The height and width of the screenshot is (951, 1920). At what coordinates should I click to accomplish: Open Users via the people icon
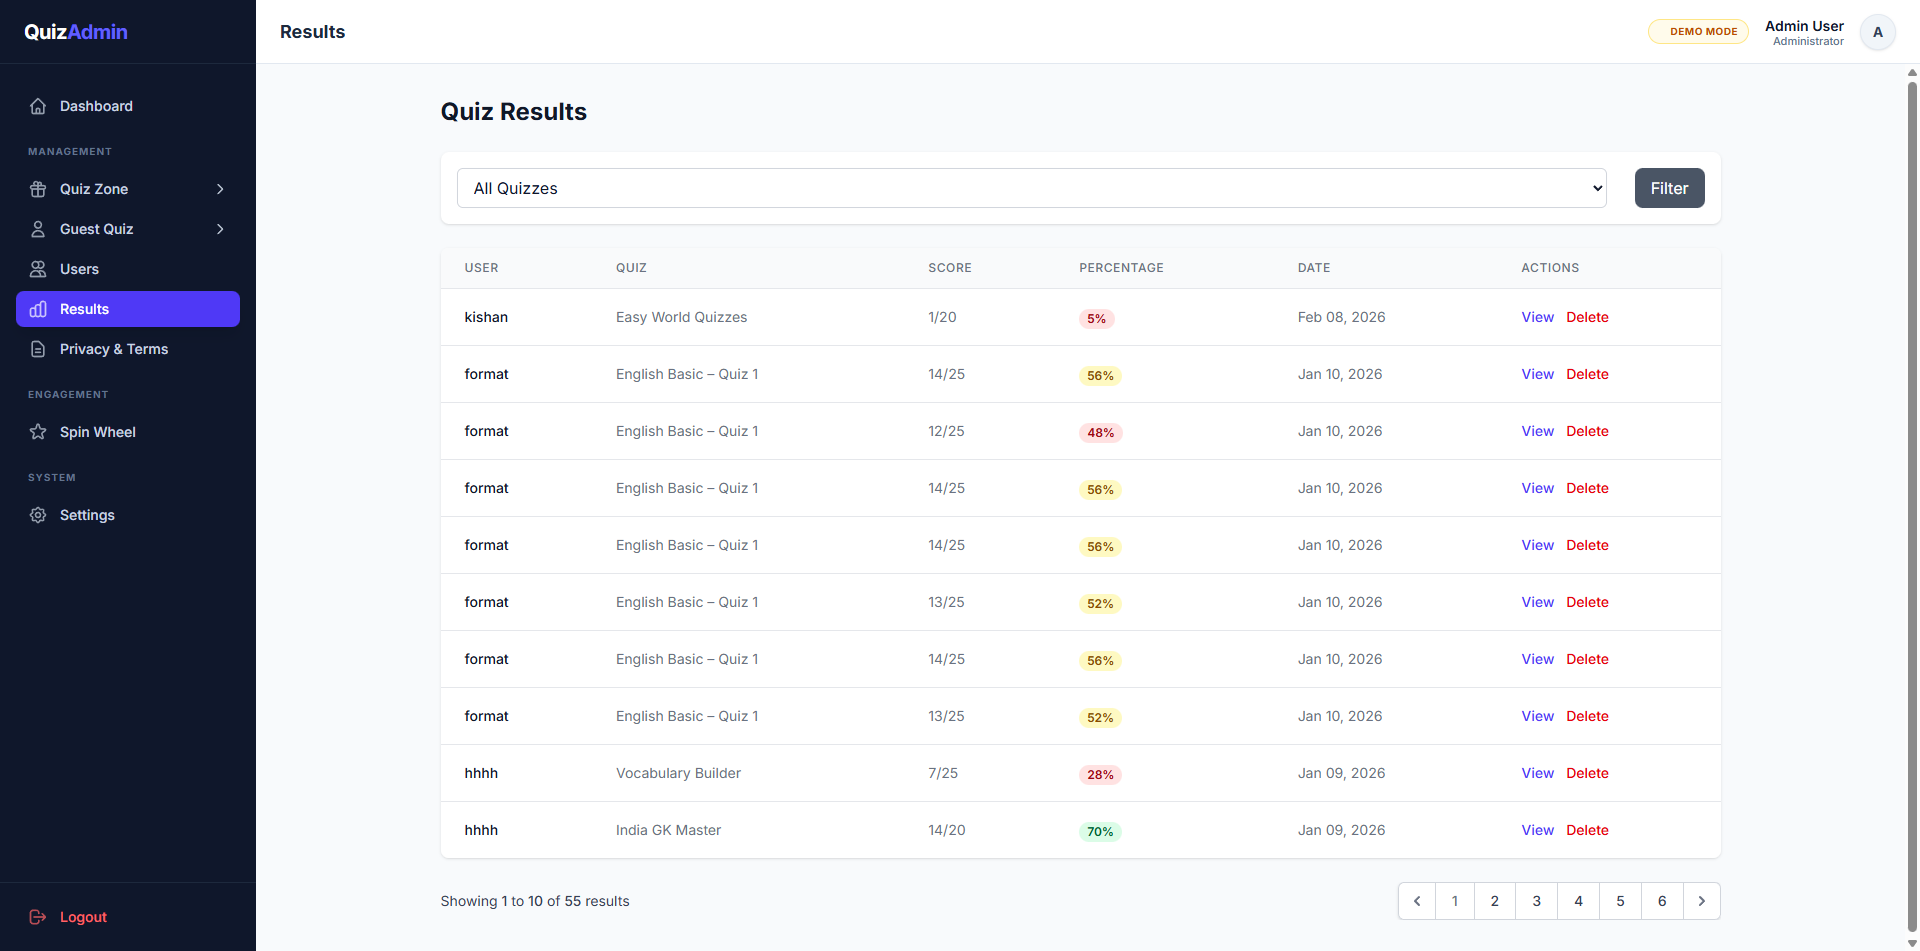(x=38, y=269)
